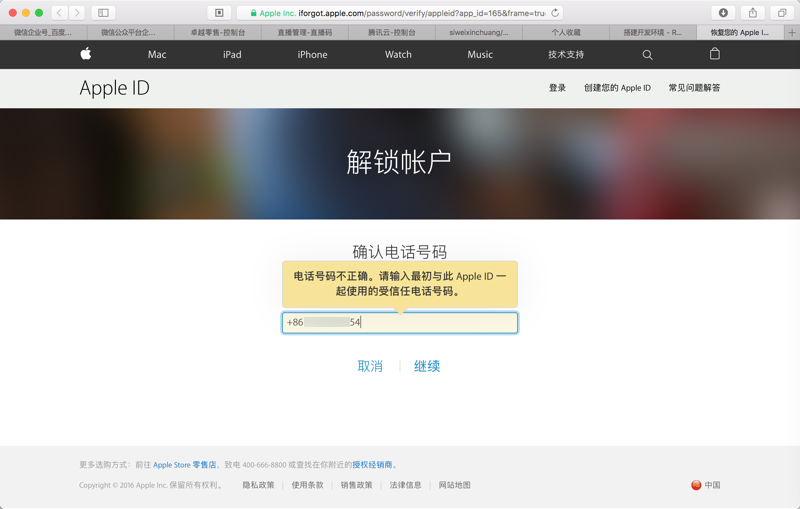The width and height of the screenshot is (800, 509).
Task: Open the Music menu item
Action: coord(480,55)
